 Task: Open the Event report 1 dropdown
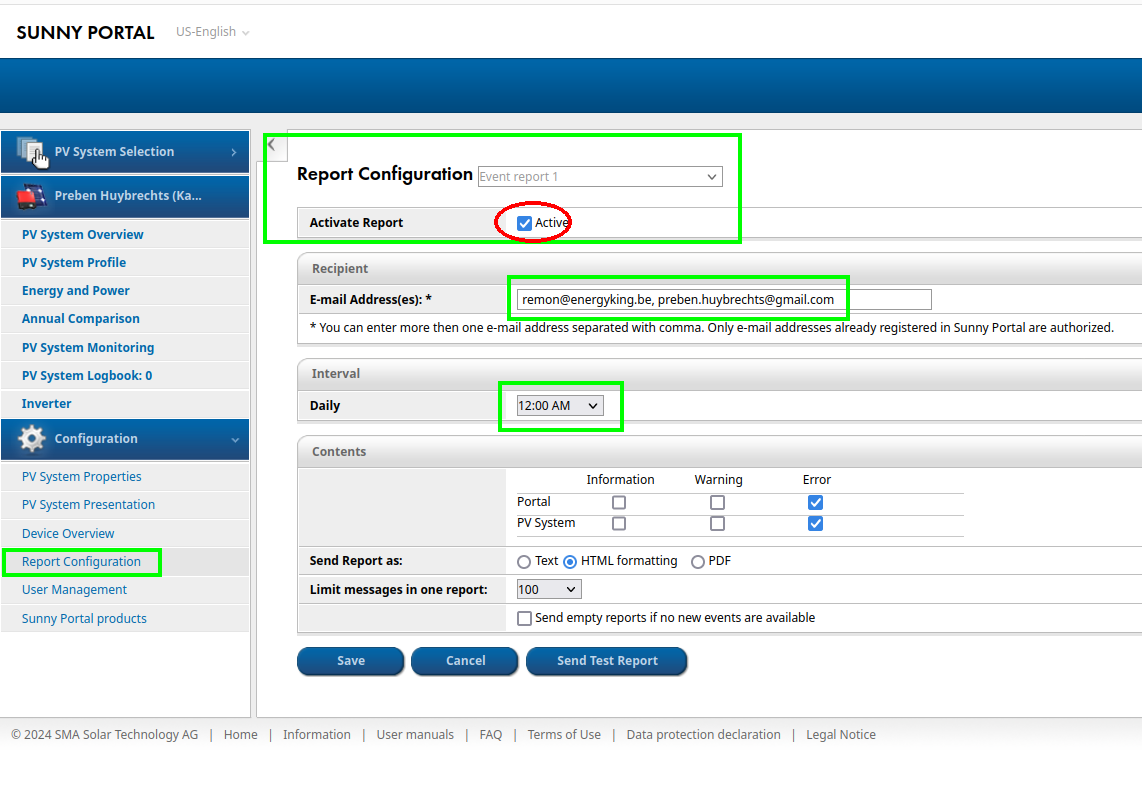coord(599,177)
